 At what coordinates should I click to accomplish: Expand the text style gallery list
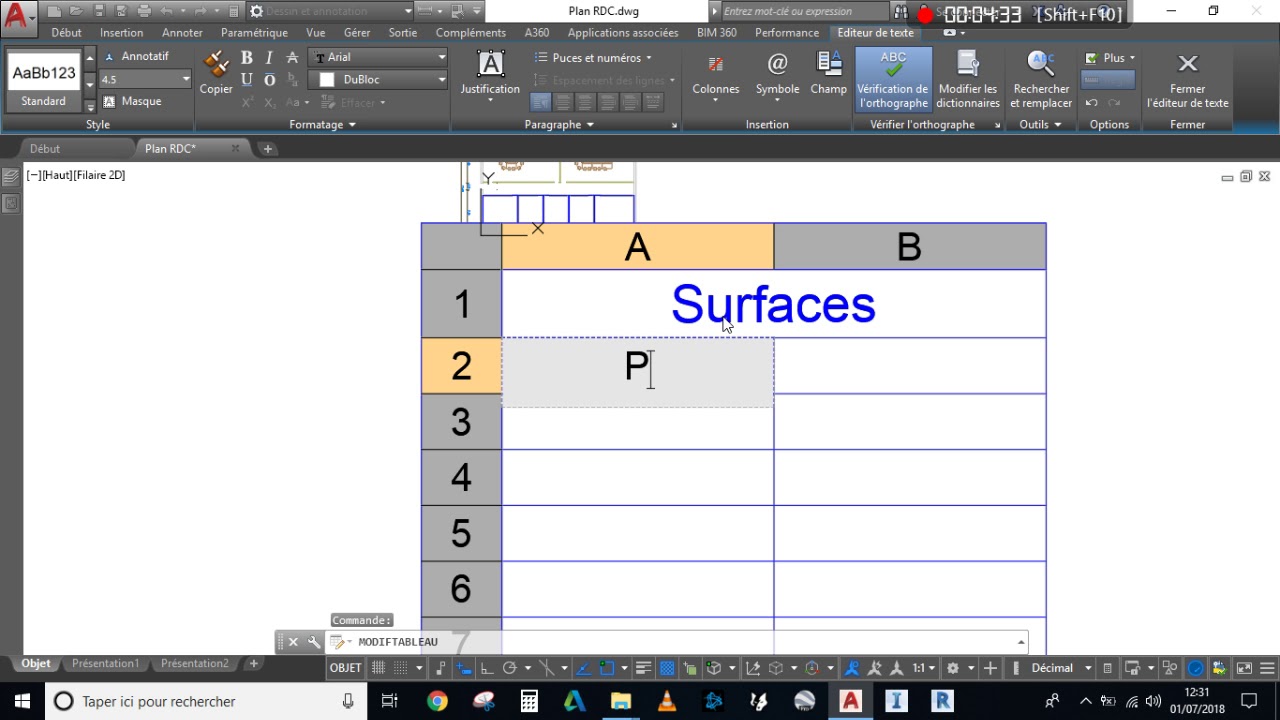click(90, 105)
